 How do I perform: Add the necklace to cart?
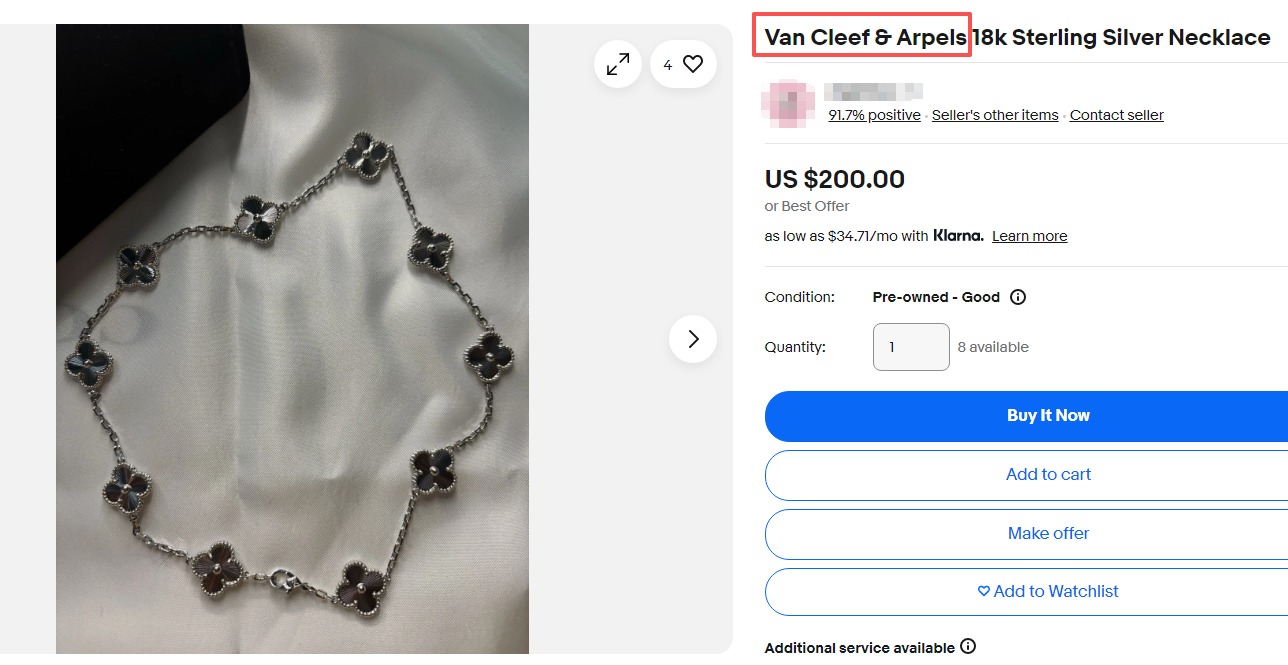1026,475
